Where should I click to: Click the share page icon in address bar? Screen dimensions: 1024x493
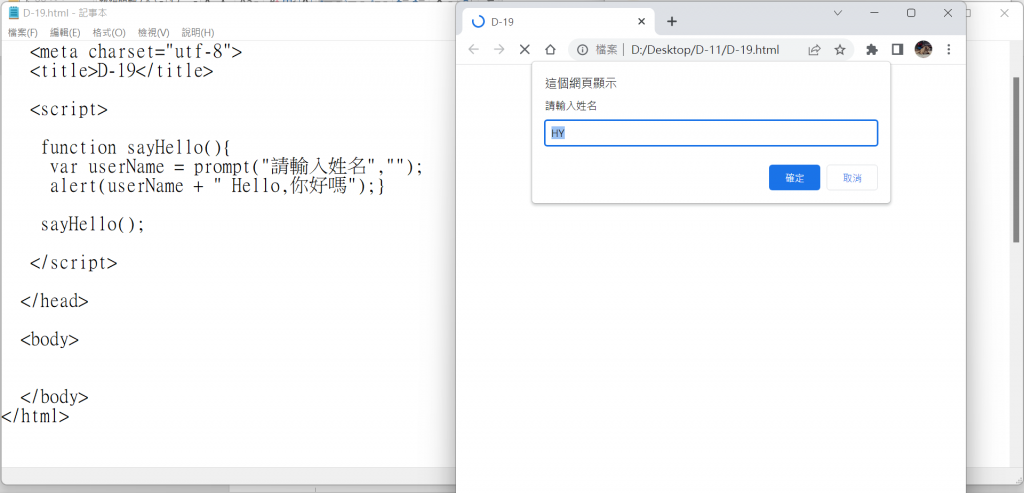pos(814,50)
